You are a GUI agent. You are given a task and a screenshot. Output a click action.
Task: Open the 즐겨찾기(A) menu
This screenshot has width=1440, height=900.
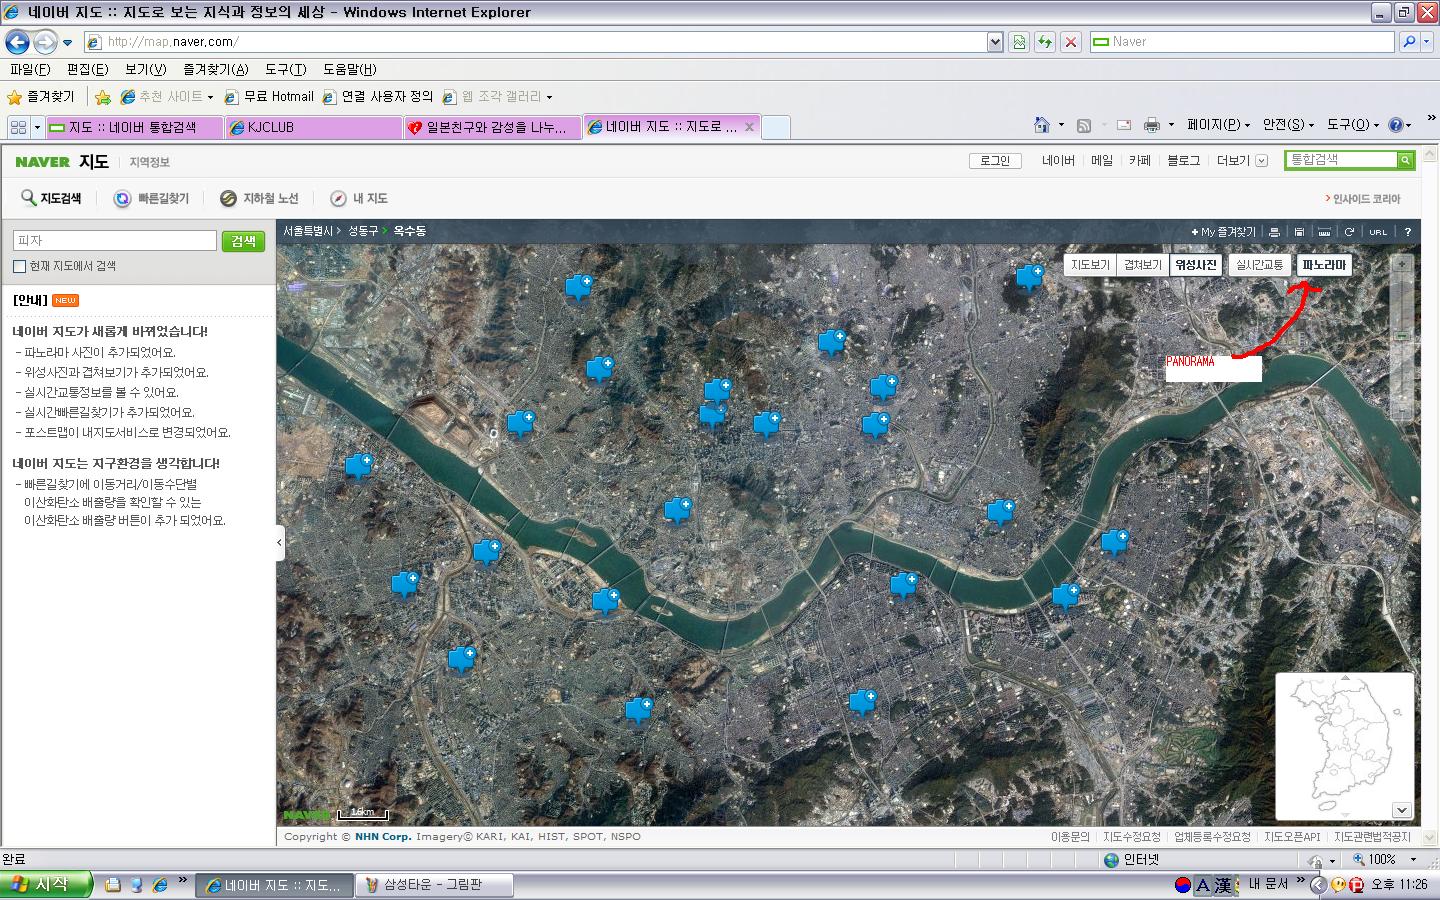pos(215,69)
